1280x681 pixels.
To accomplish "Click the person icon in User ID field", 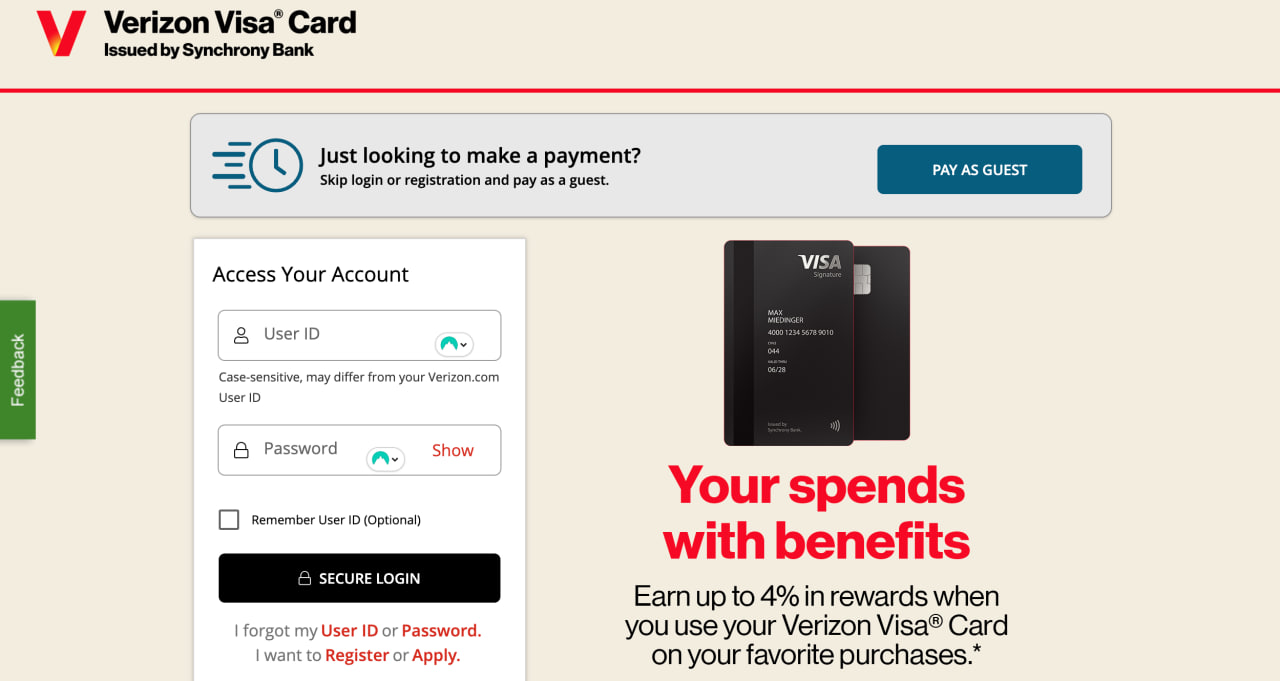I will click(x=241, y=335).
